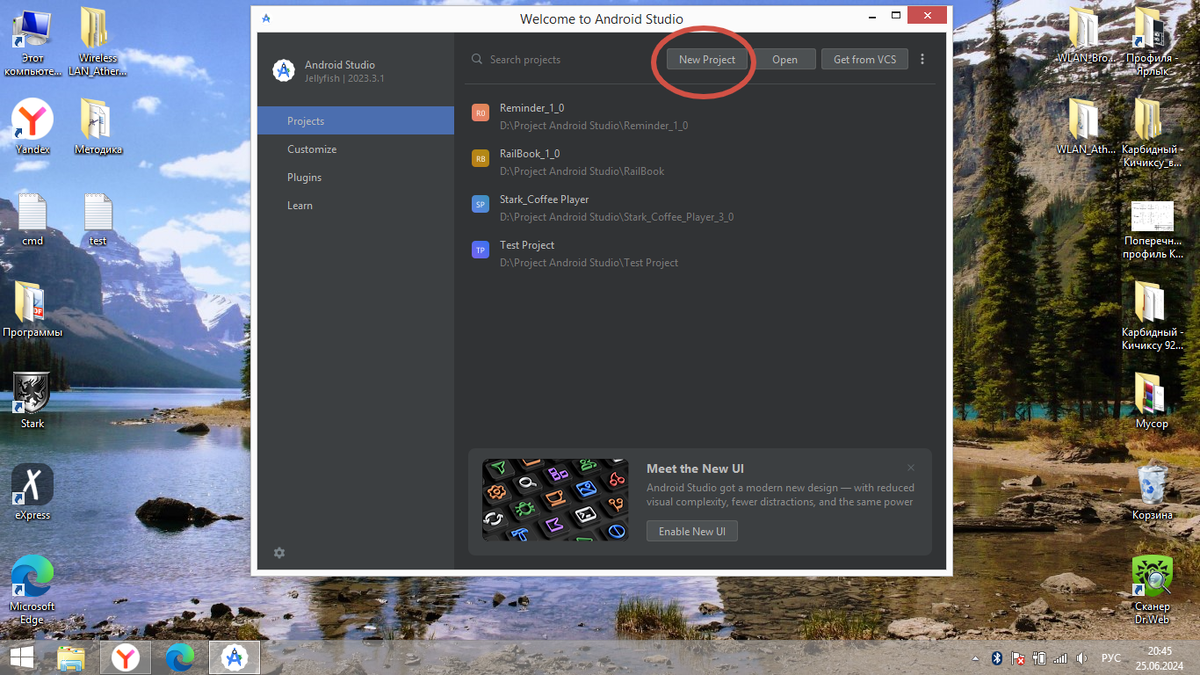Open Yandex browser from the taskbar
This screenshot has height=675, width=1200.
tap(125, 657)
